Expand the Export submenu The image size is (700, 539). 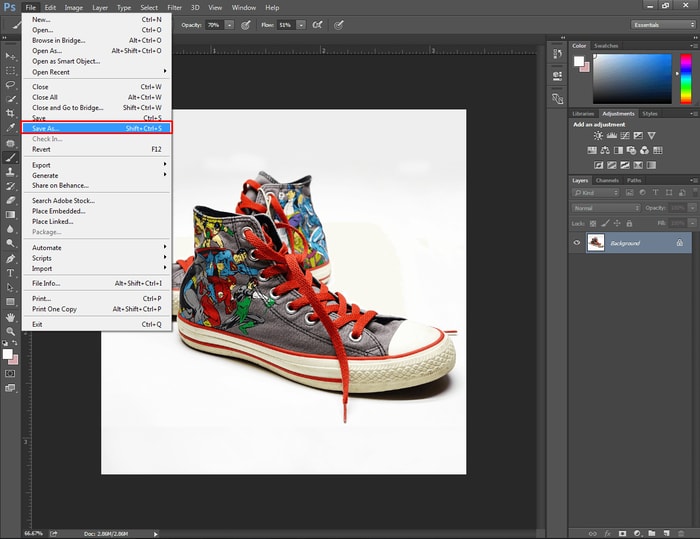[x=96, y=165]
